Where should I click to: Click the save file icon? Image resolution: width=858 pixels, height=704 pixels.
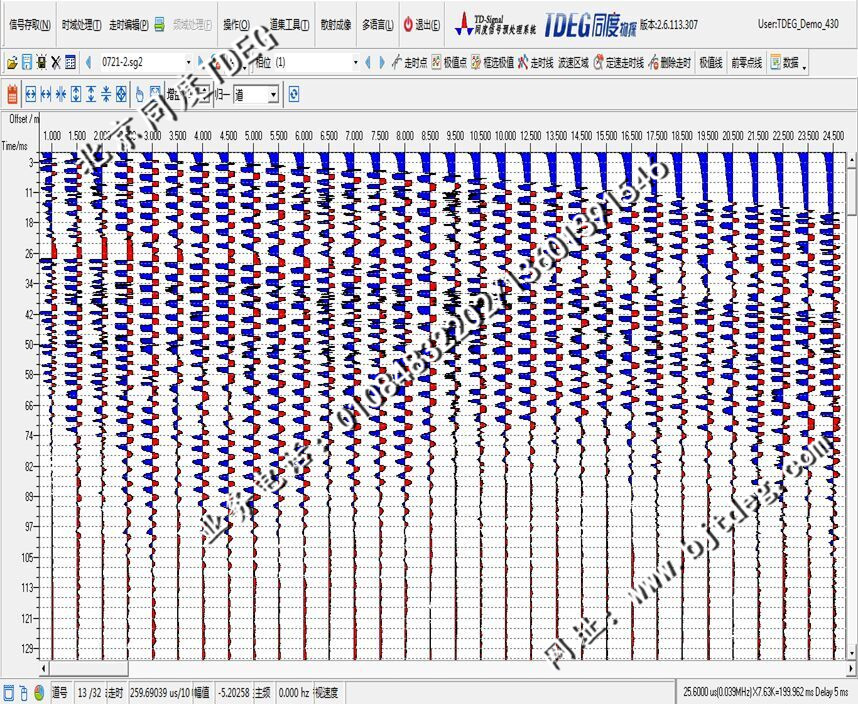(x=27, y=62)
